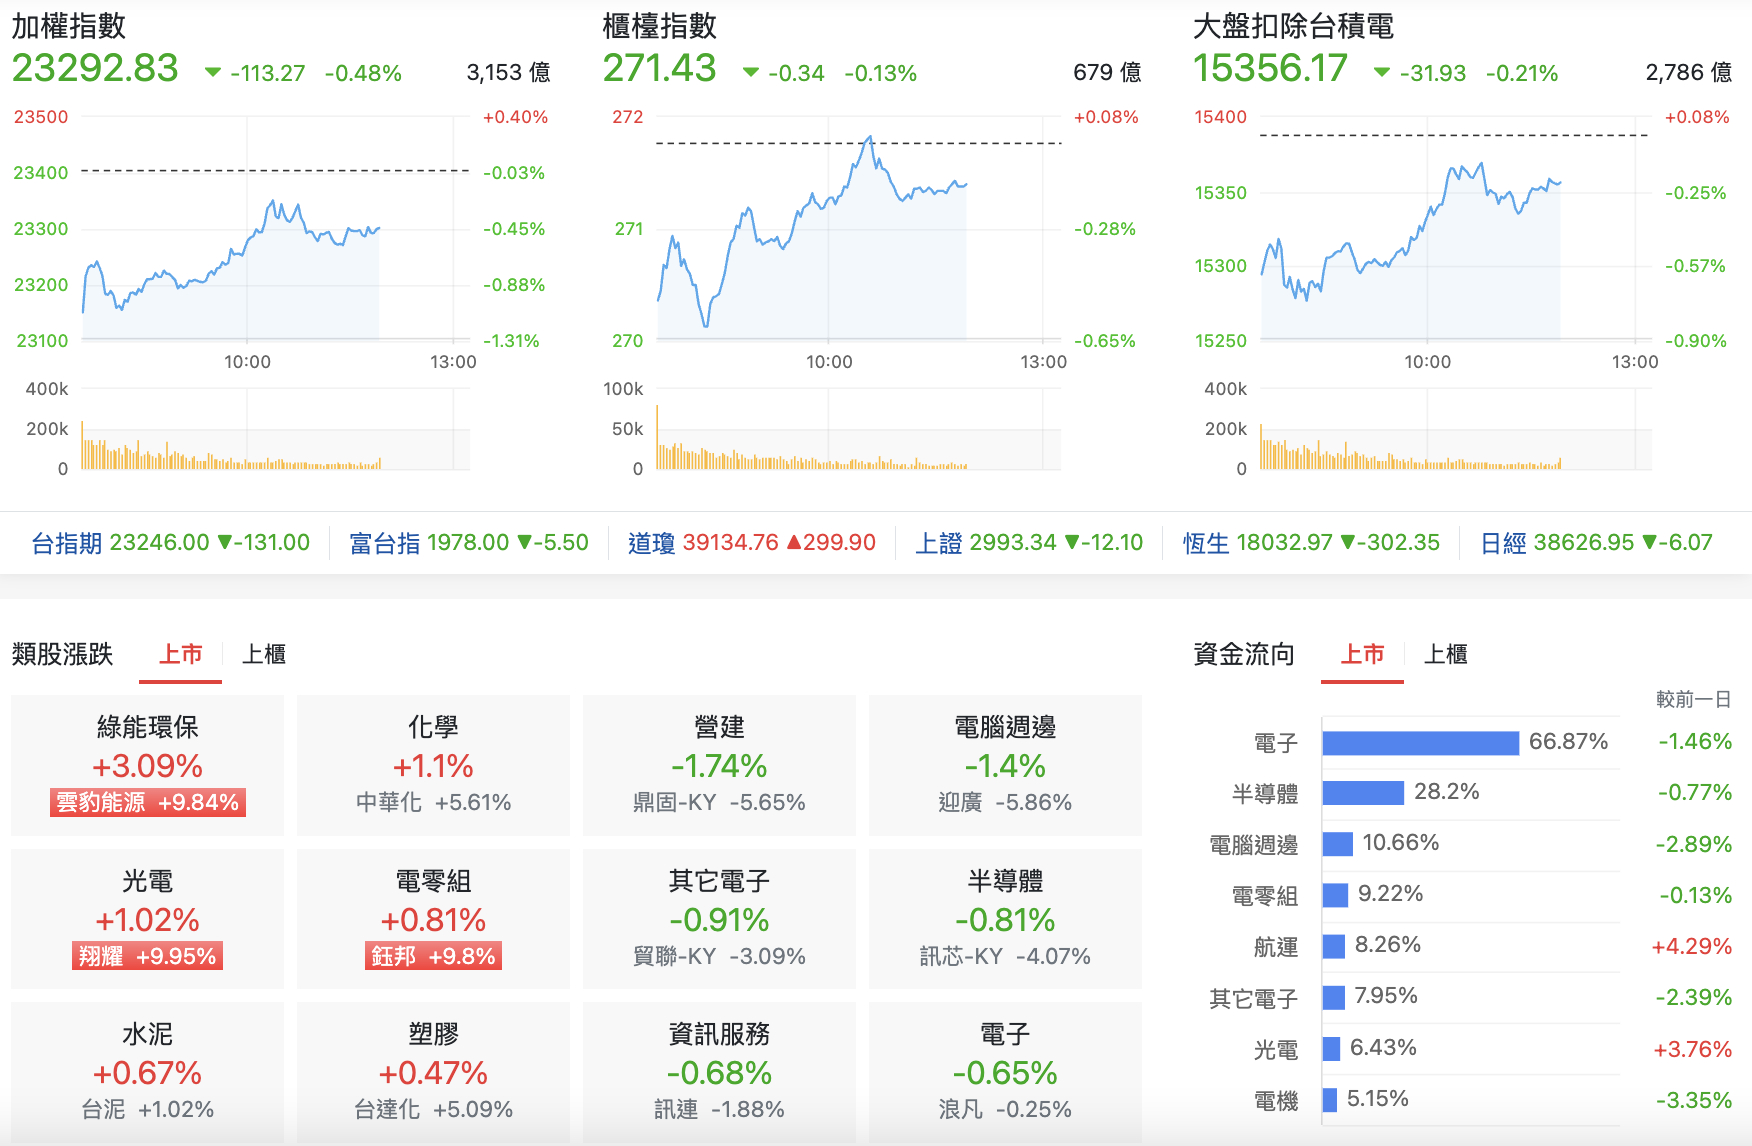Click 光電 row label in 資金流向
The image size is (1752, 1146).
coord(1276,1050)
